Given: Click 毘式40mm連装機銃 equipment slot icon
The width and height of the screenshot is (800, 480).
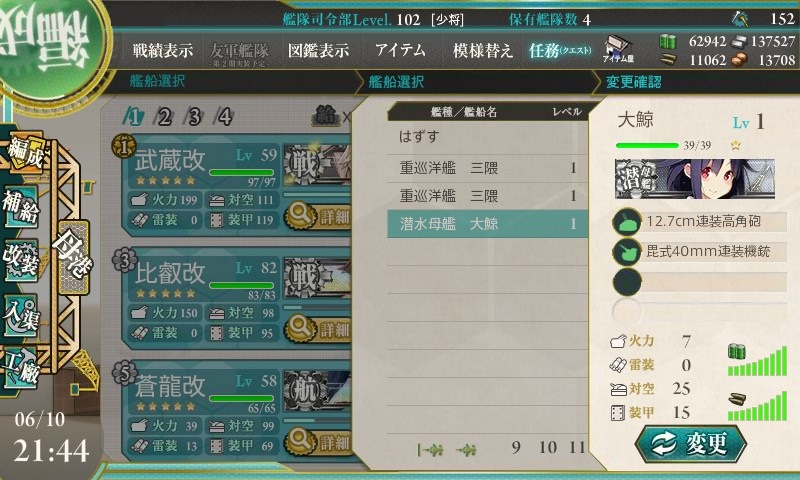Looking at the screenshot, I should 627,251.
